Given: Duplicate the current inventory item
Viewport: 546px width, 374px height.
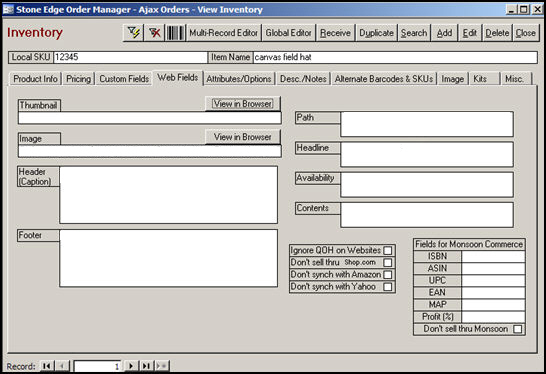Looking at the screenshot, I should click(x=376, y=33).
